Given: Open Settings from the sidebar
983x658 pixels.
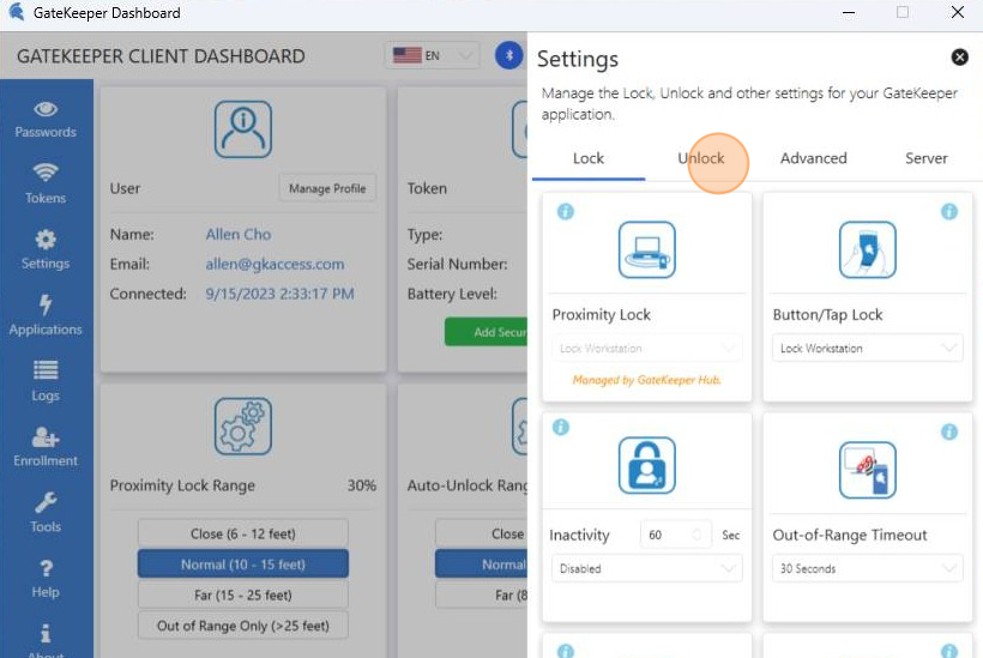Looking at the screenshot, I should [x=46, y=249].
